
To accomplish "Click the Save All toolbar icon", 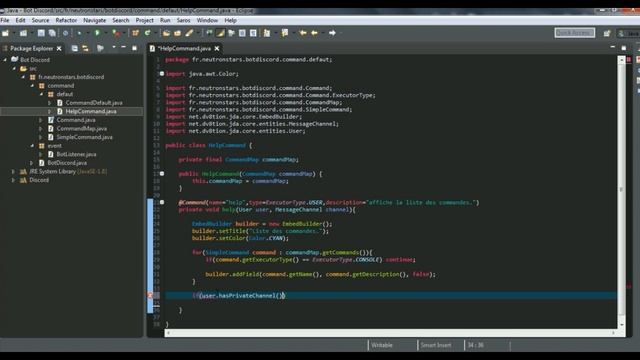I will pos(52,33).
